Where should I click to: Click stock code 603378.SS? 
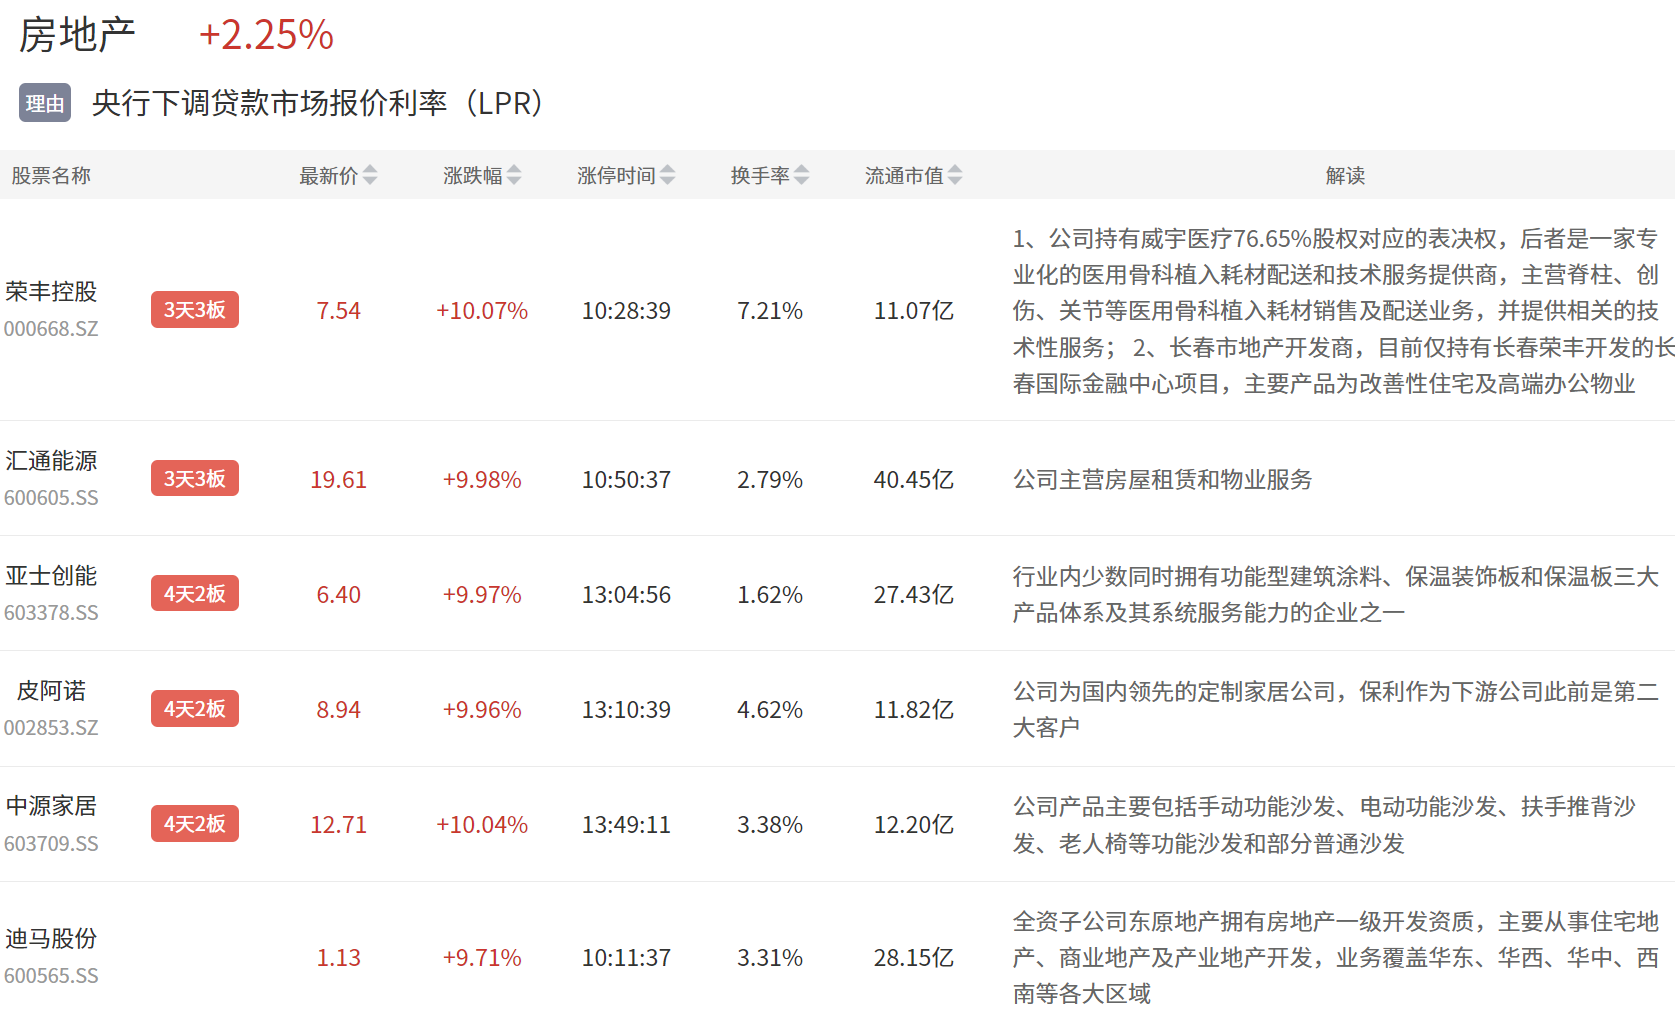click(51, 613)
